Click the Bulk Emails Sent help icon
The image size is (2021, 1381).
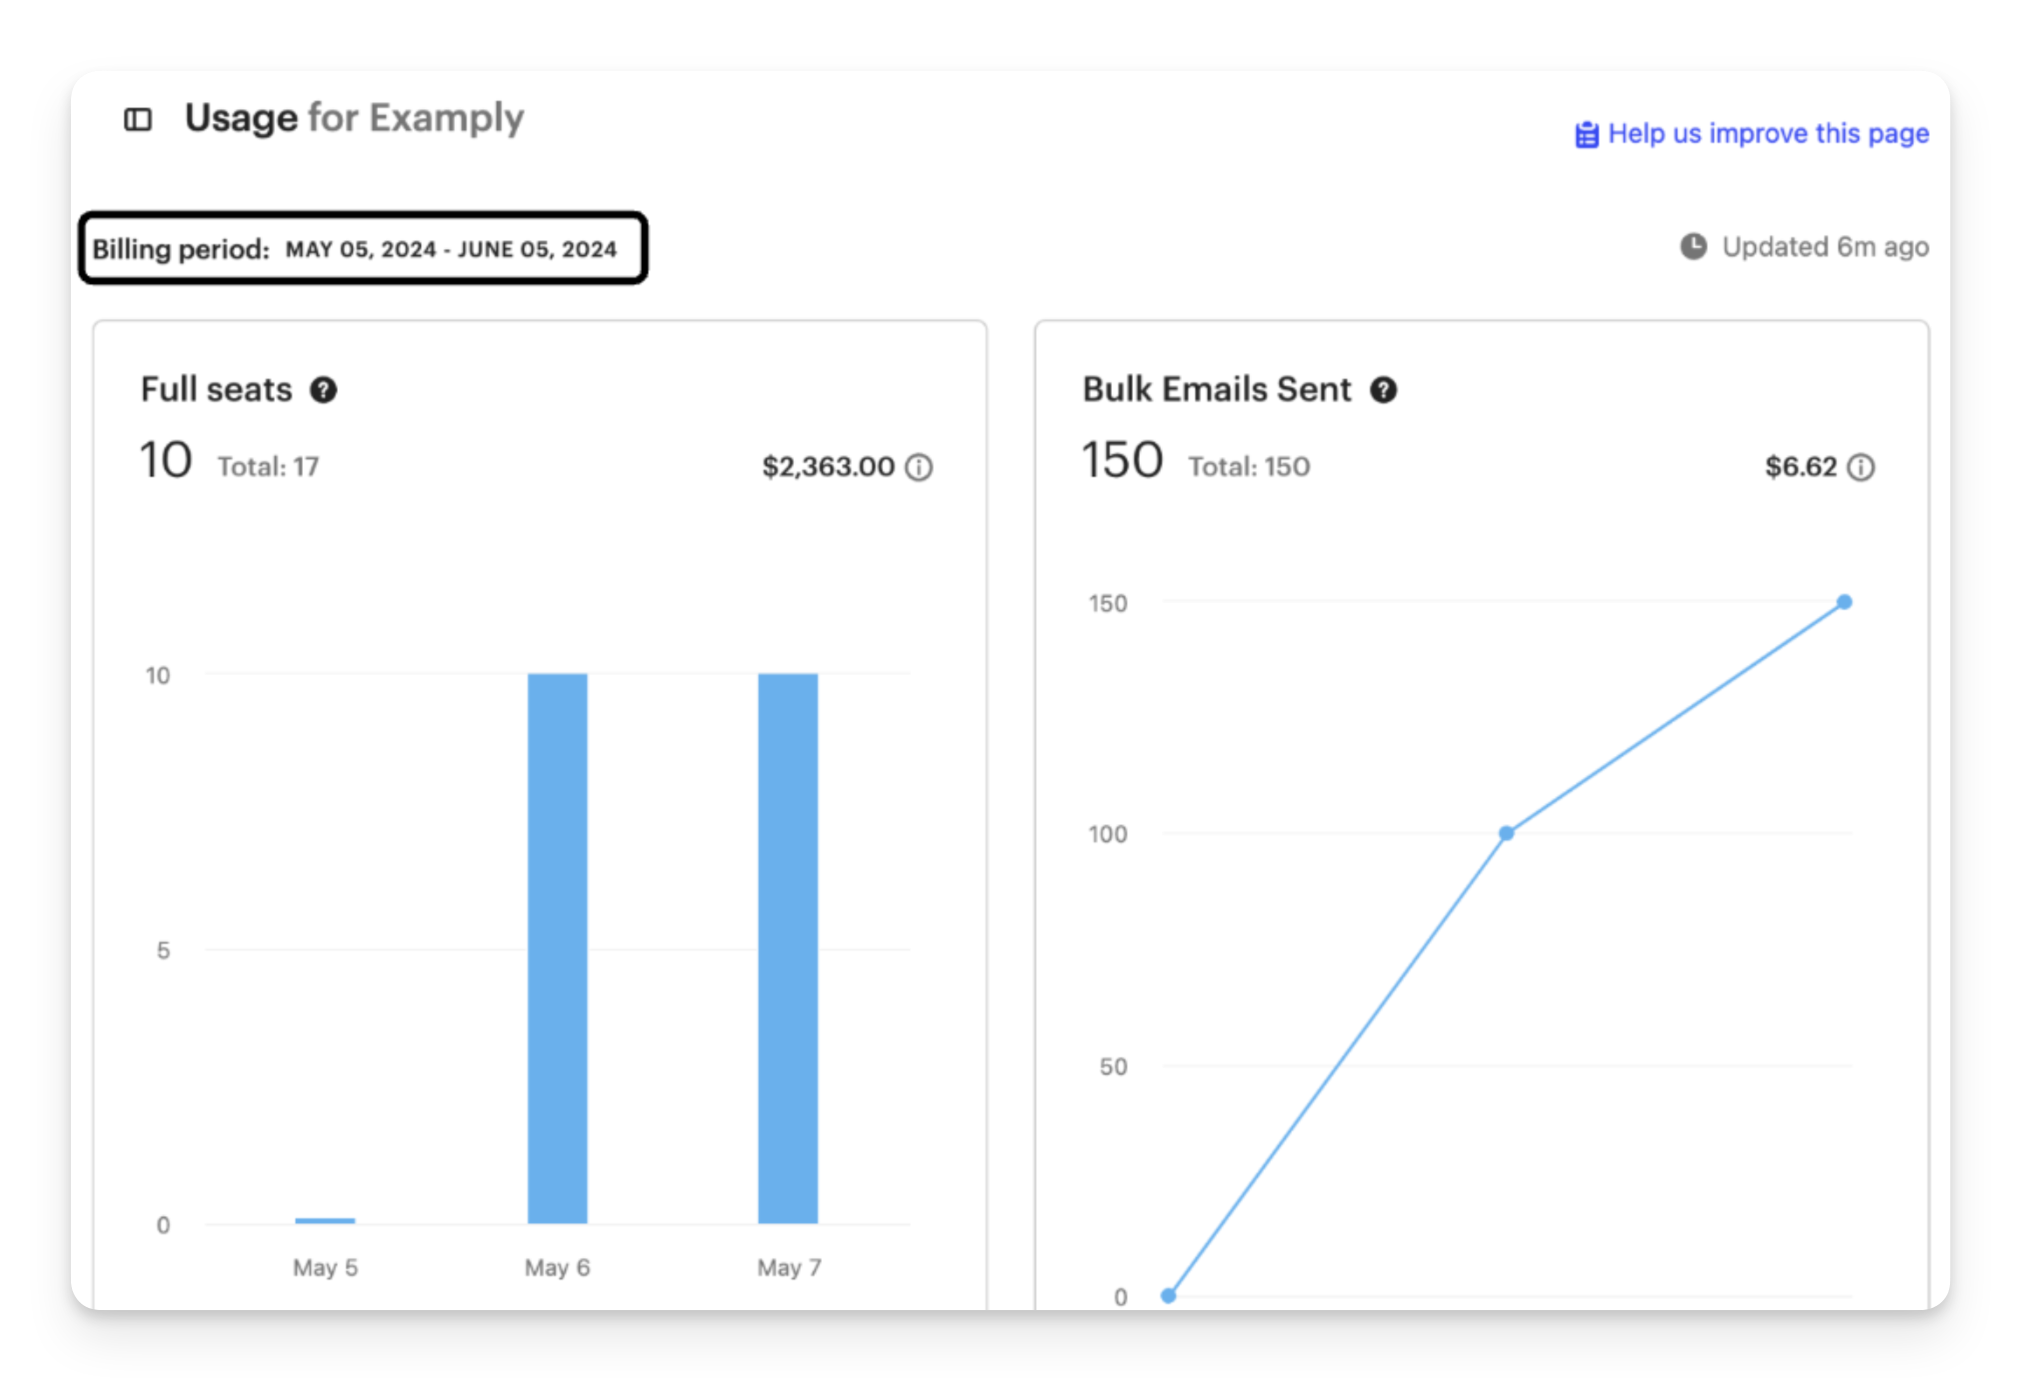(1383, 390)
